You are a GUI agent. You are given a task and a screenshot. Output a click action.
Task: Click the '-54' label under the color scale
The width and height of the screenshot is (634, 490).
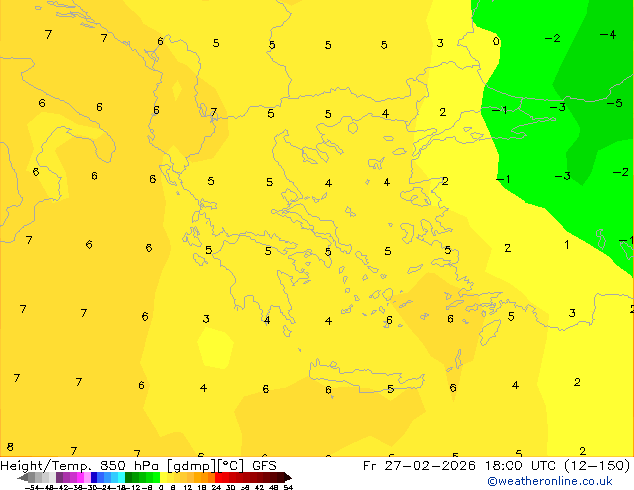click(32, 488)
